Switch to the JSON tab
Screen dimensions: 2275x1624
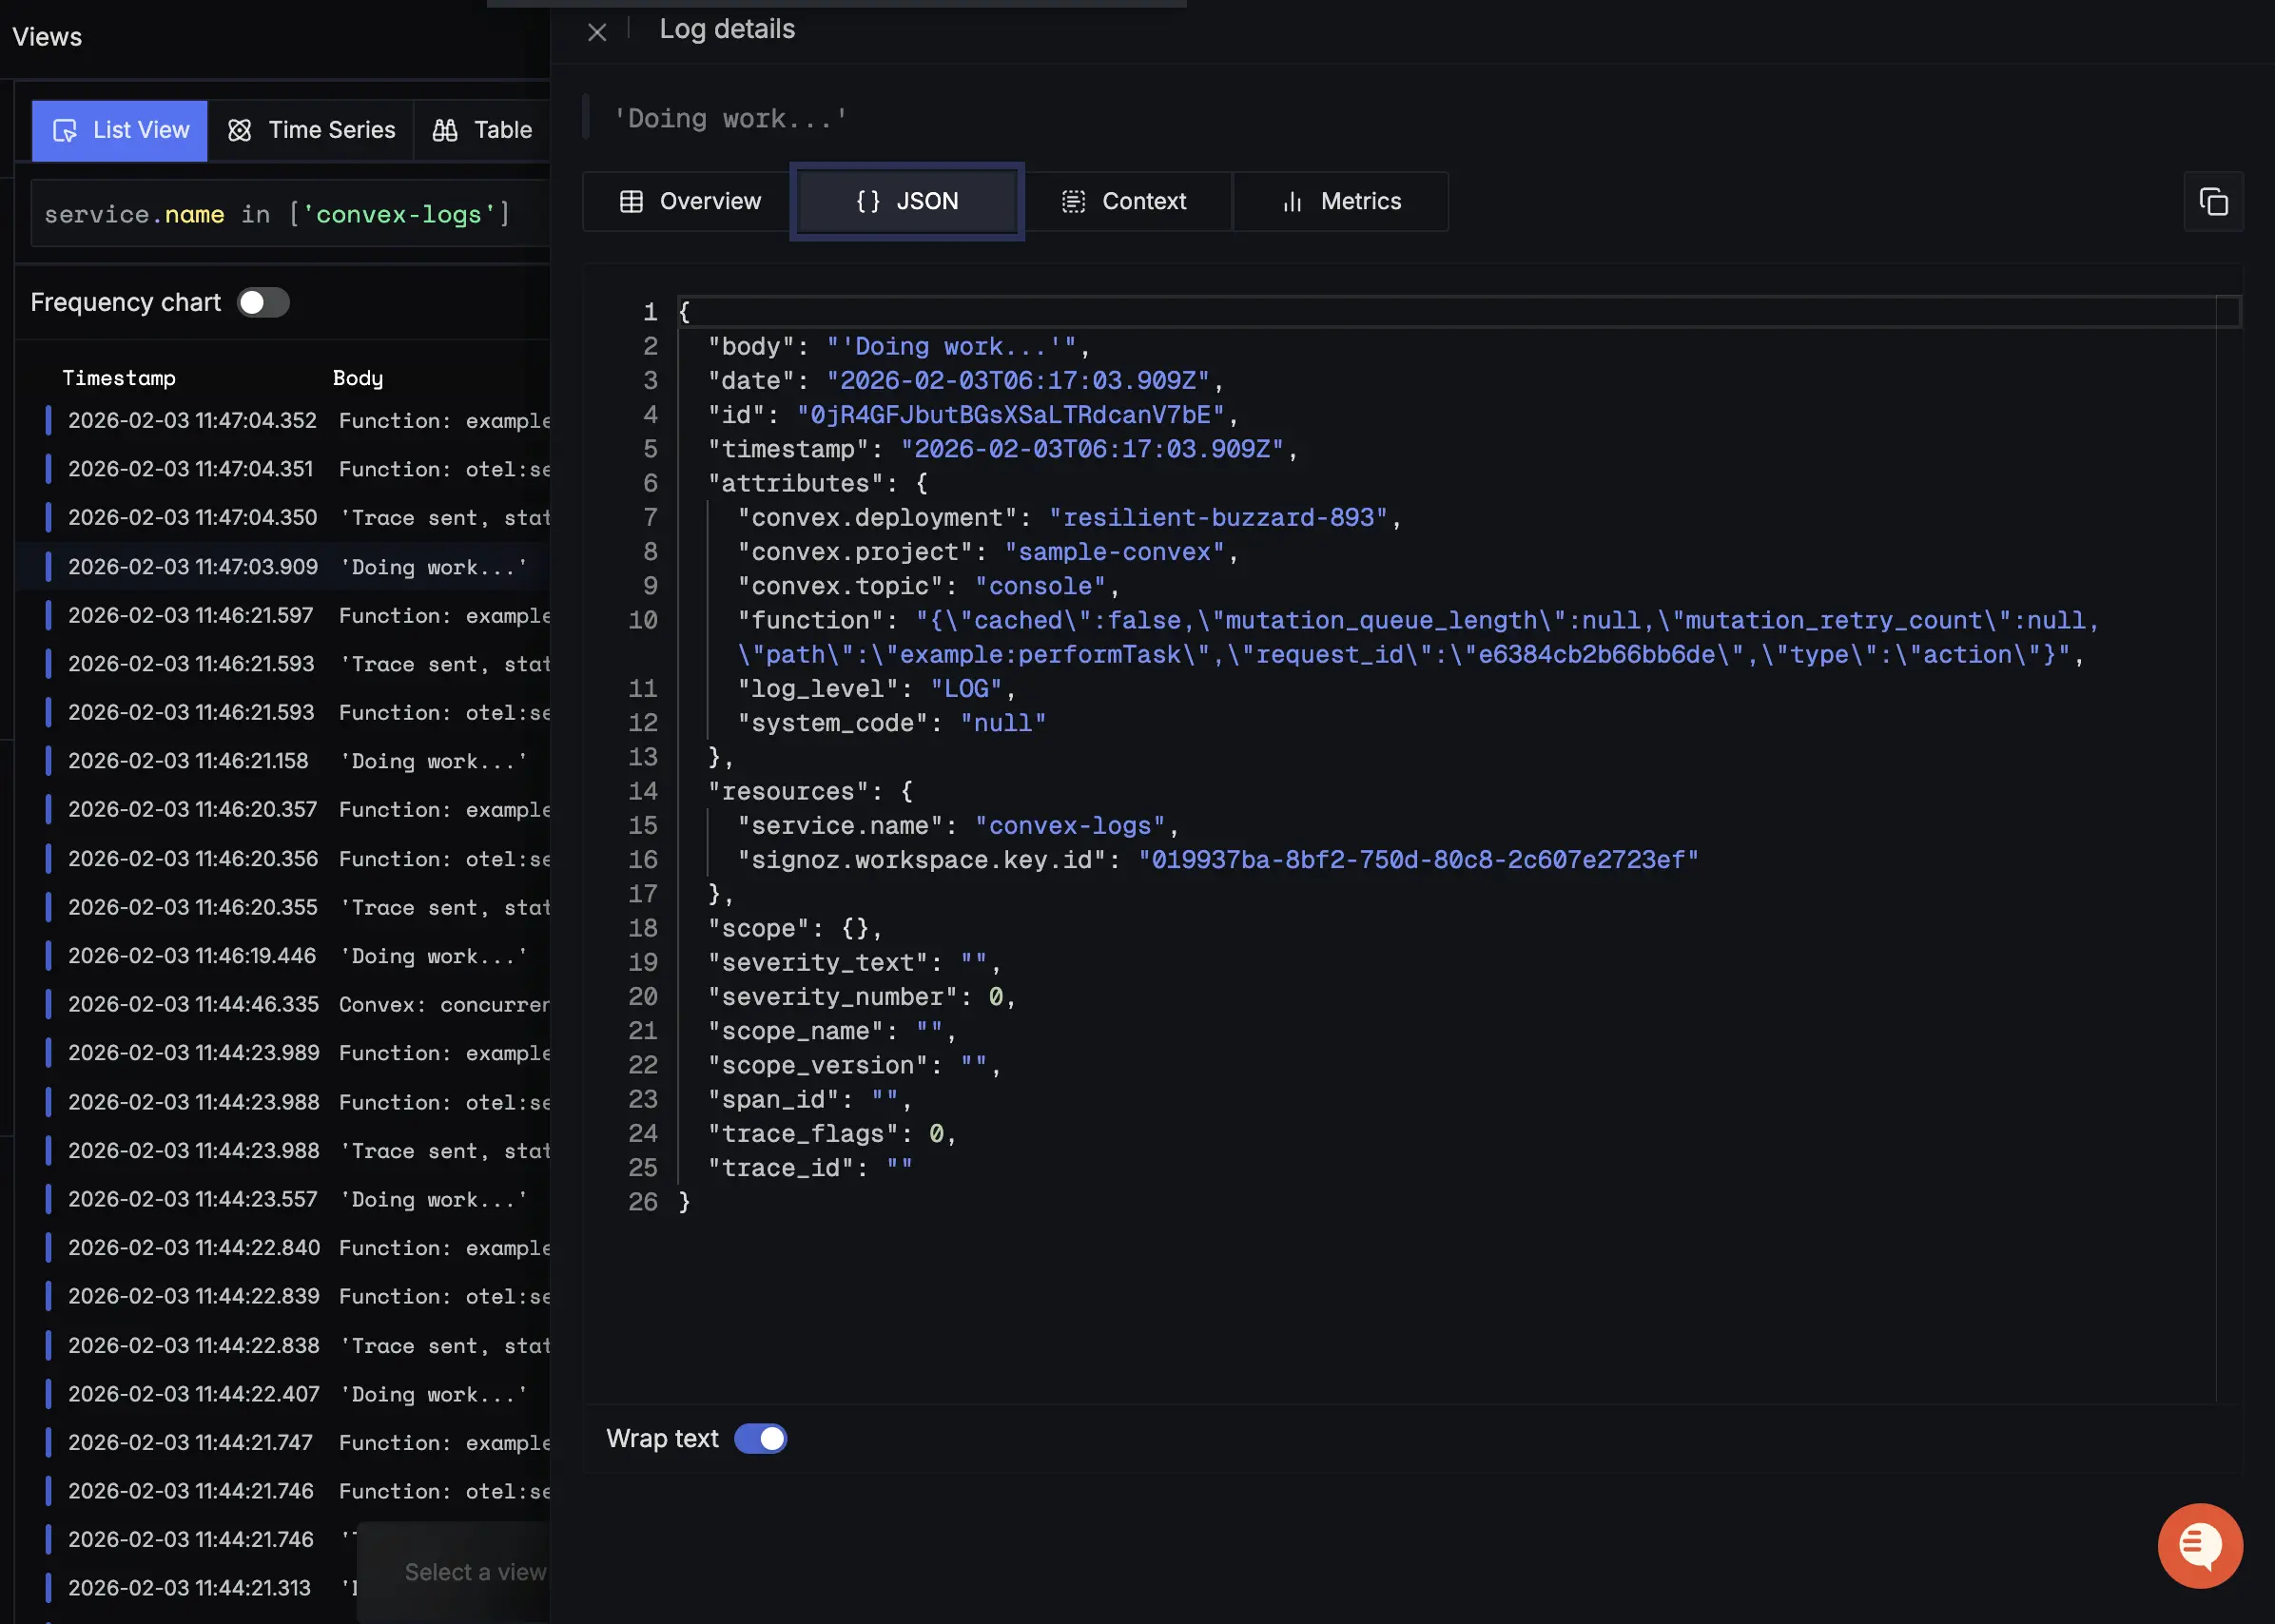[907, 202]
